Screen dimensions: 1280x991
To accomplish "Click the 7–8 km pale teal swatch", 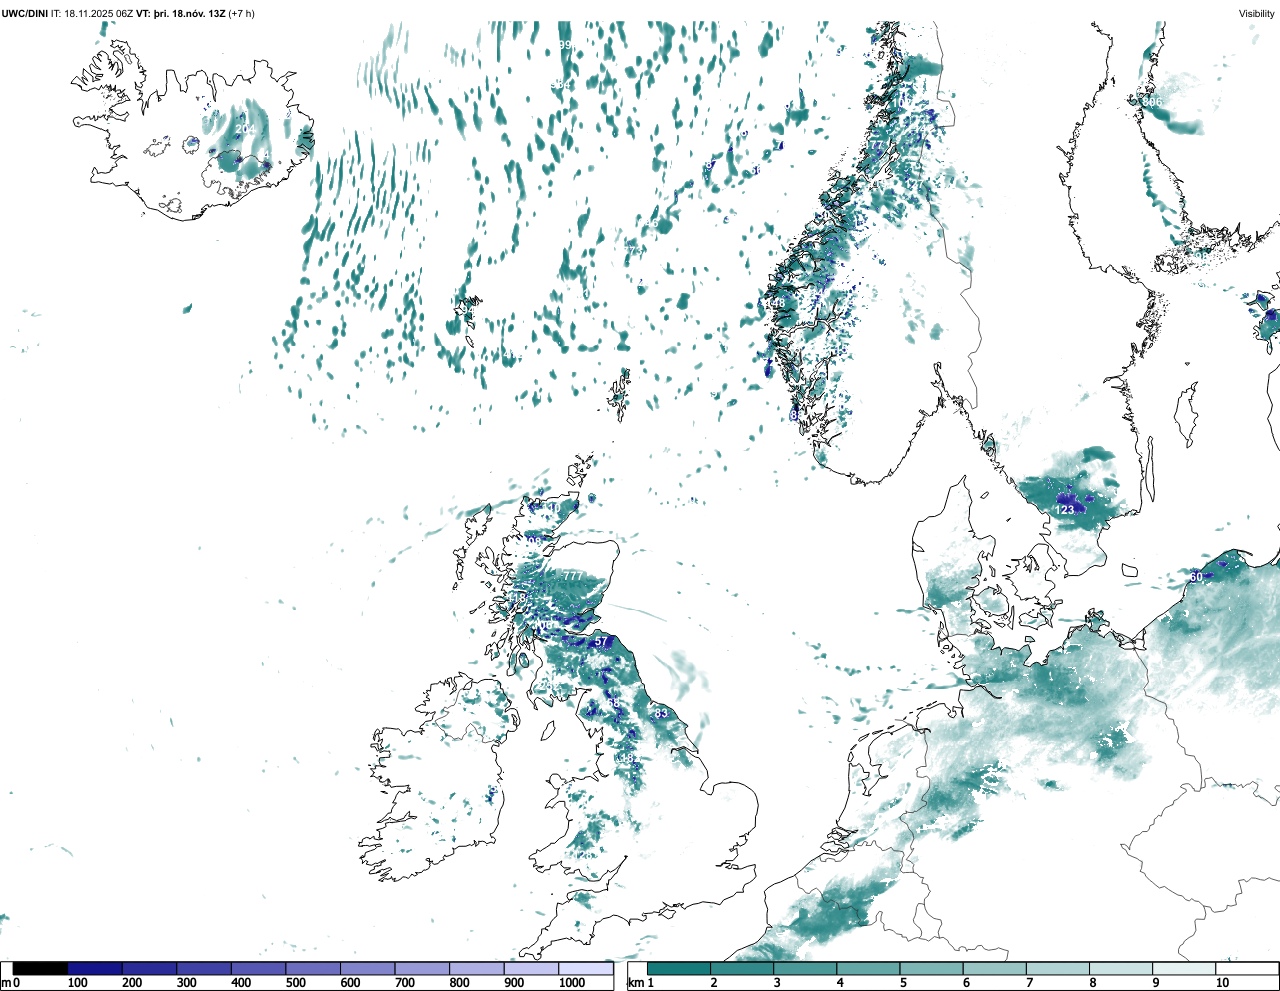I will point(1057,968).
